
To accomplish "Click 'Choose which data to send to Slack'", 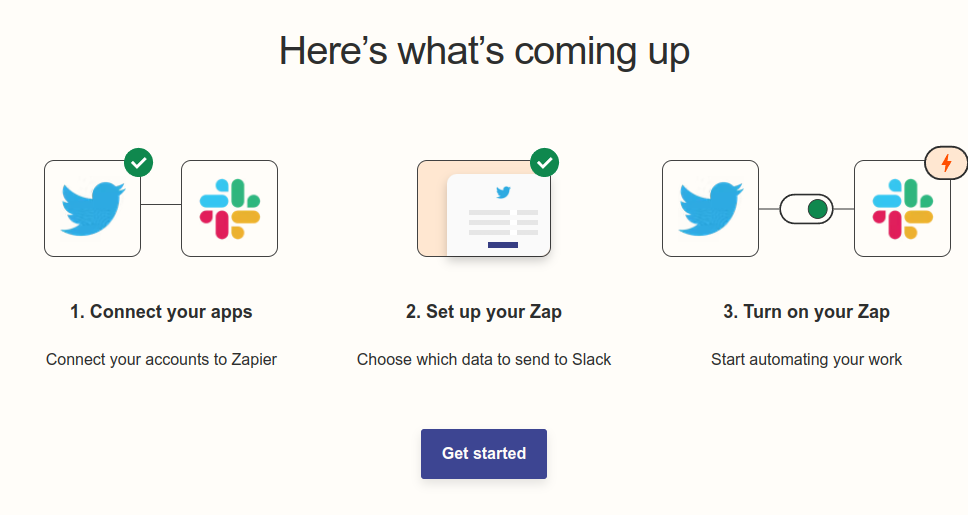I will click(x=484, y=359).
